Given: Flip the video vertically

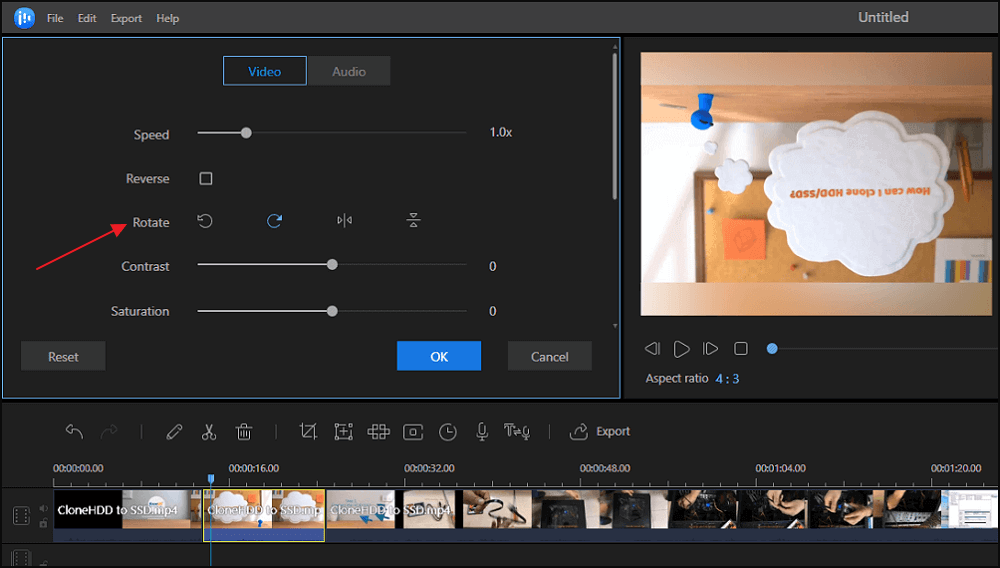Looking at the screenshot, I should (413, 221).
